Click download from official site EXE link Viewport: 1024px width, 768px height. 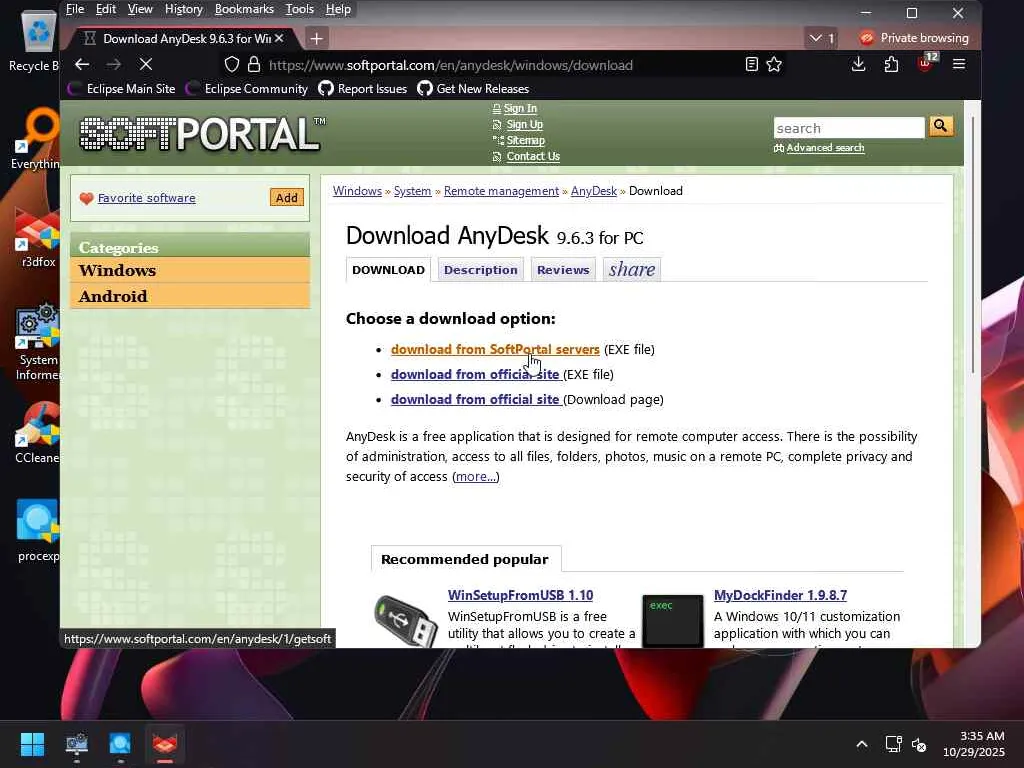[475, 374]
